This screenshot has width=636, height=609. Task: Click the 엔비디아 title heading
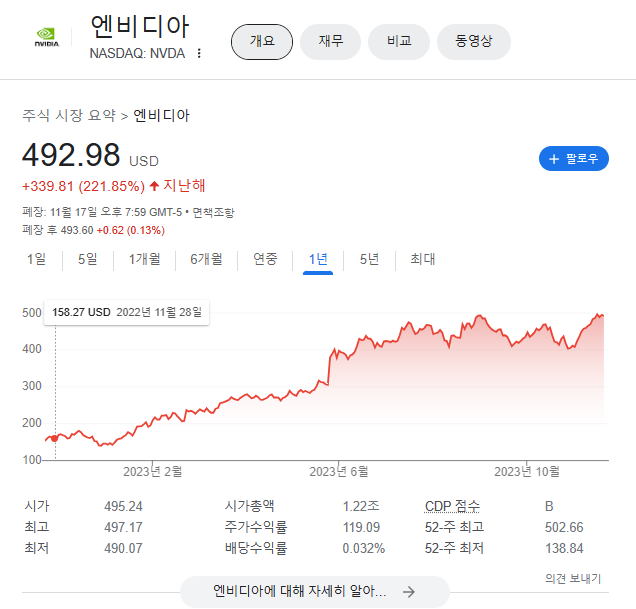tap(140, 27)
